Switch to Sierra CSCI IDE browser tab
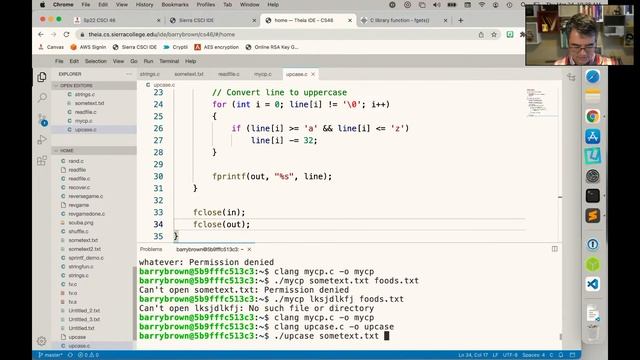 (x=213, y=20)
